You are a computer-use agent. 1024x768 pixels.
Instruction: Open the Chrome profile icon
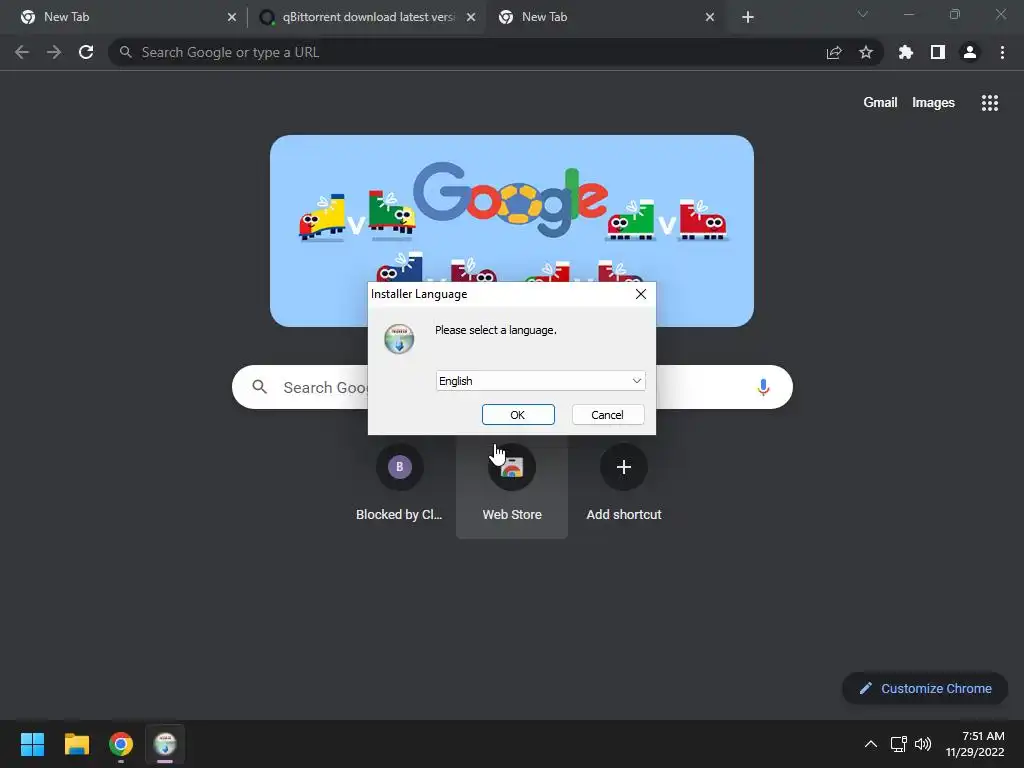pos(970,52)
